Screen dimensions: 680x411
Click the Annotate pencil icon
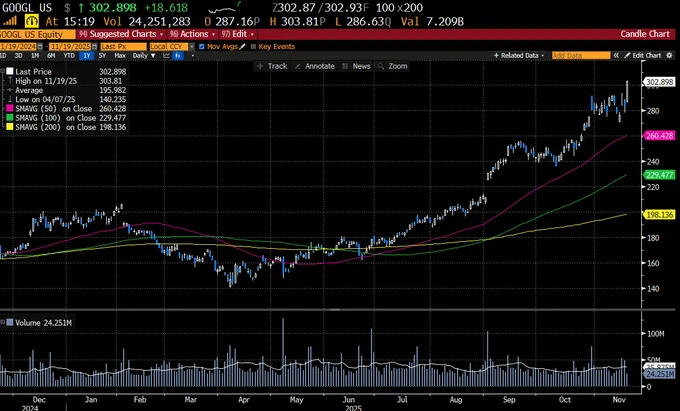click(298, 66)
